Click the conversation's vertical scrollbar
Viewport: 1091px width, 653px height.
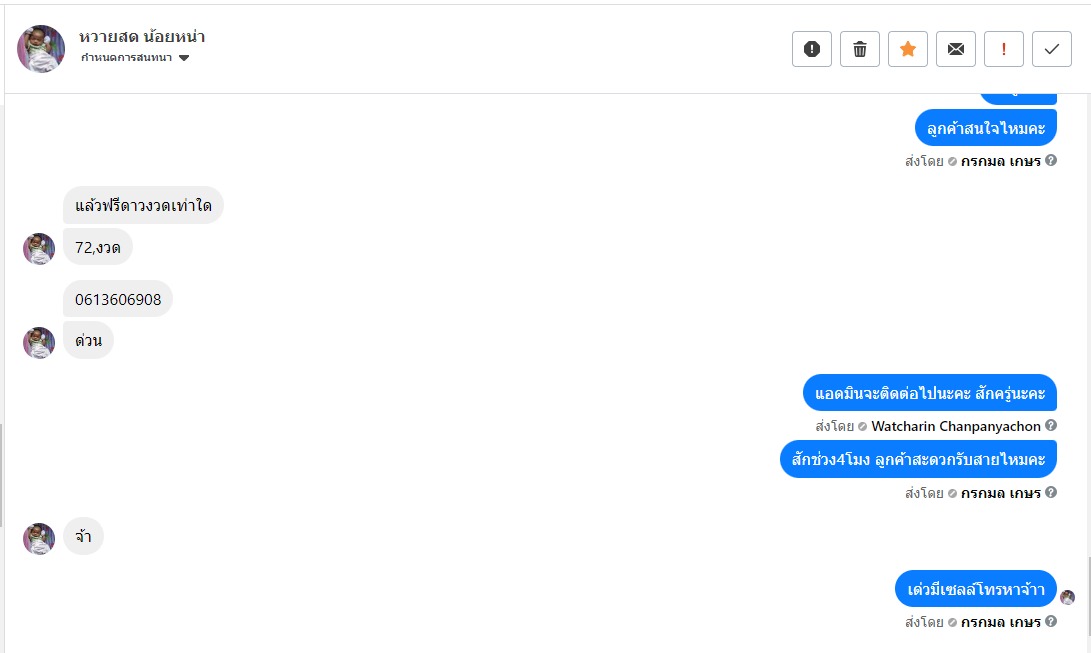click(x=1087, y=590)
